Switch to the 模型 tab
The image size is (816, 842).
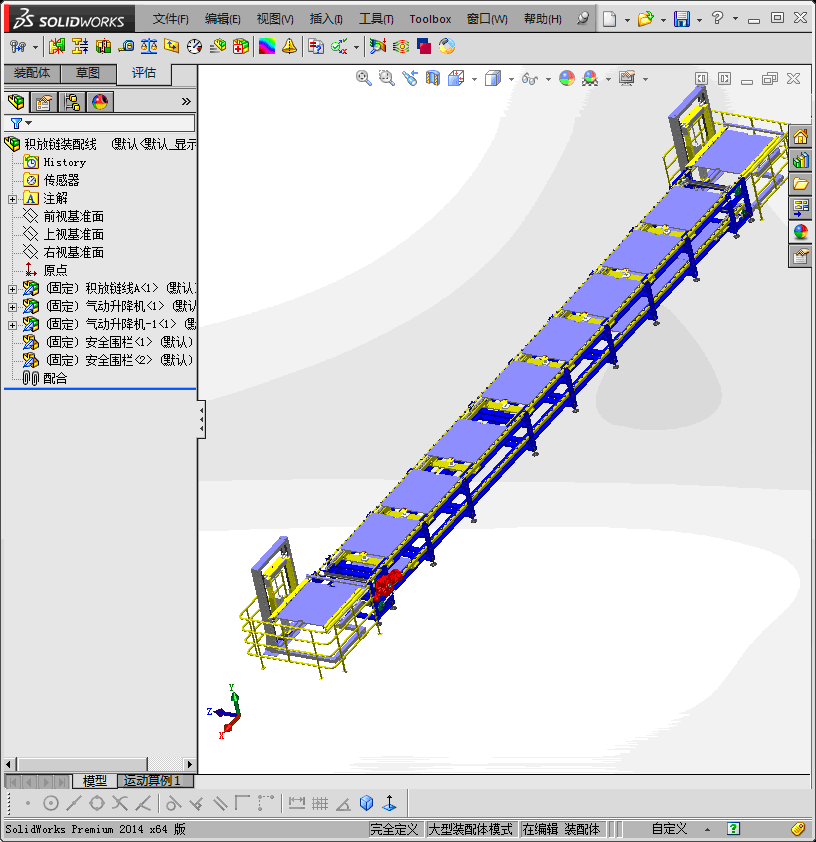pyautogui.click(x=94, y=780)
